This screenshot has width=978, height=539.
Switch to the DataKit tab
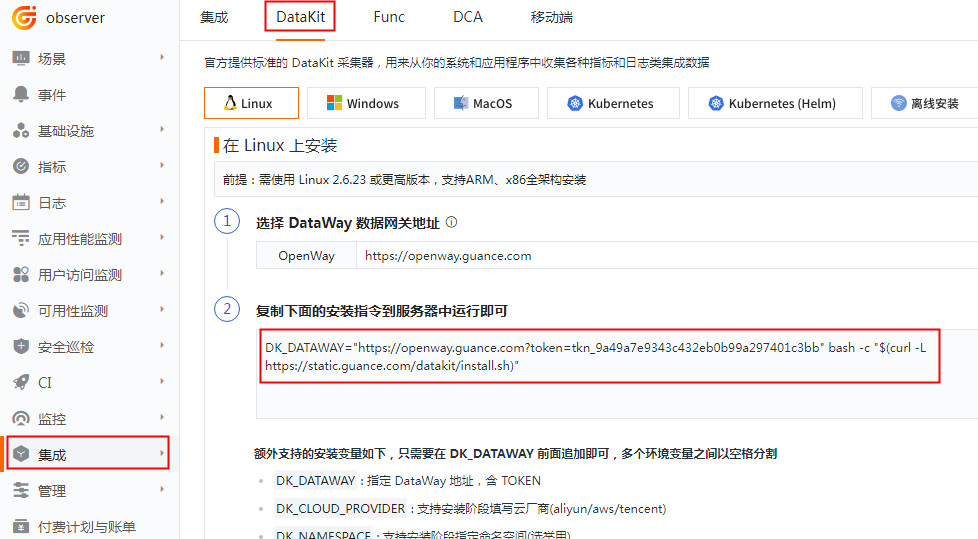point(300,17)
